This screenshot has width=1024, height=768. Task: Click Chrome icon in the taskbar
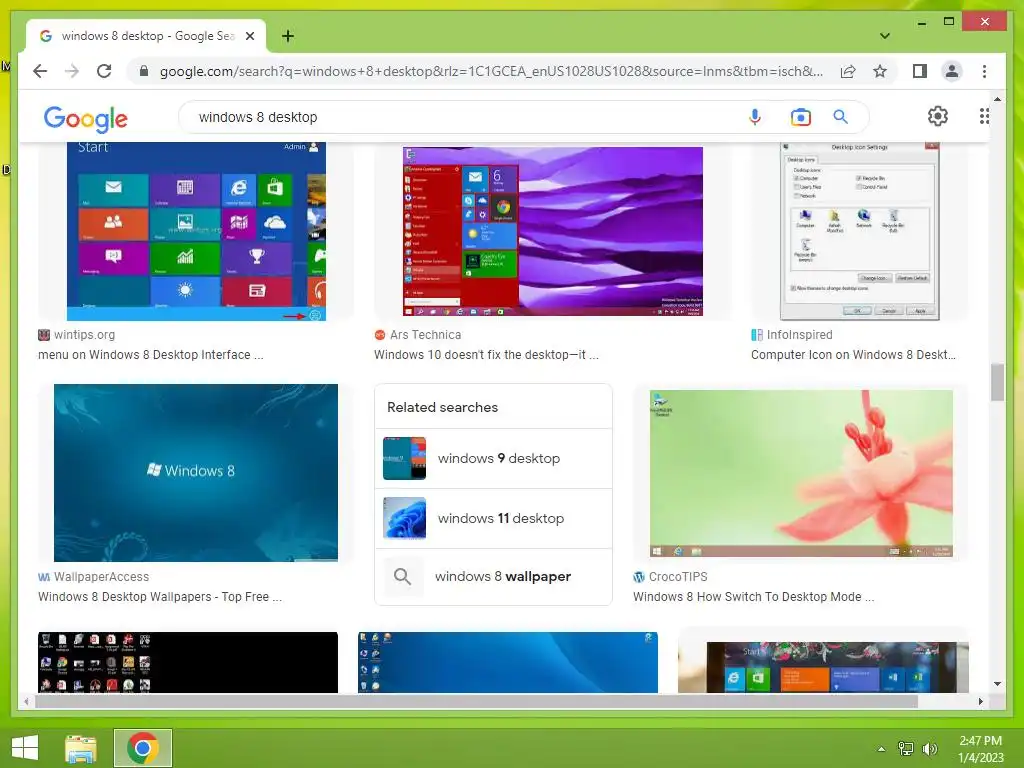(x=143, y=748)
